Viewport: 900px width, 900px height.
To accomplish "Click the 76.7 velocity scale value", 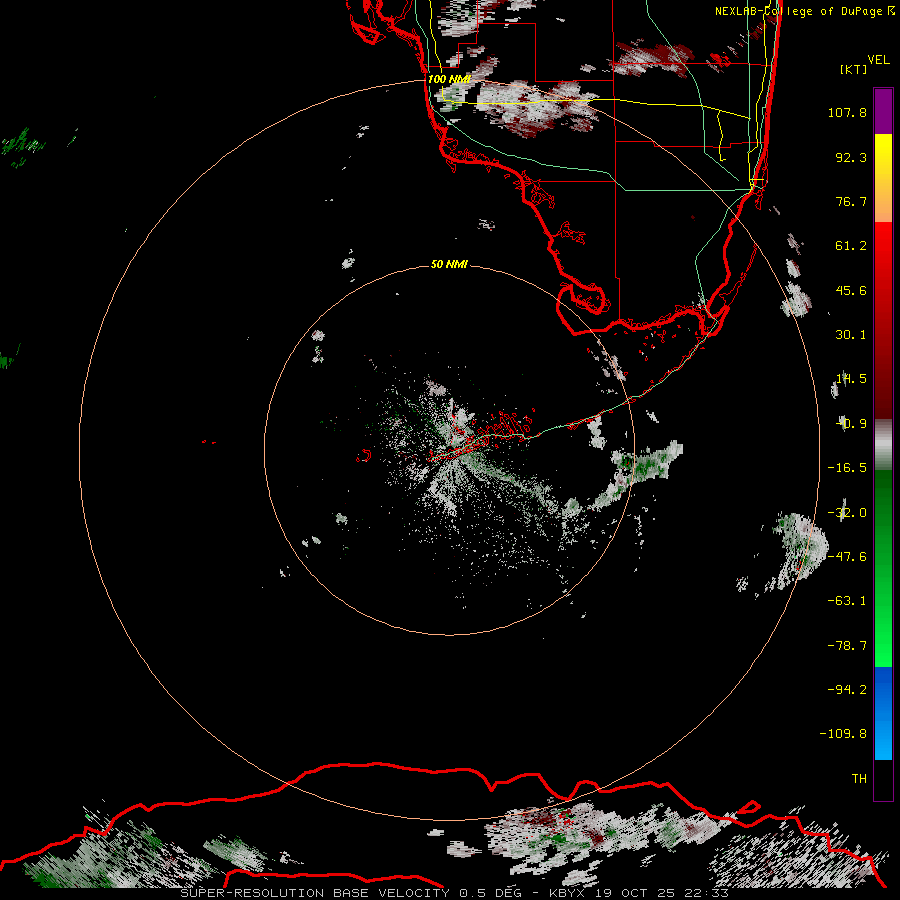I will [x=851, y=201].
